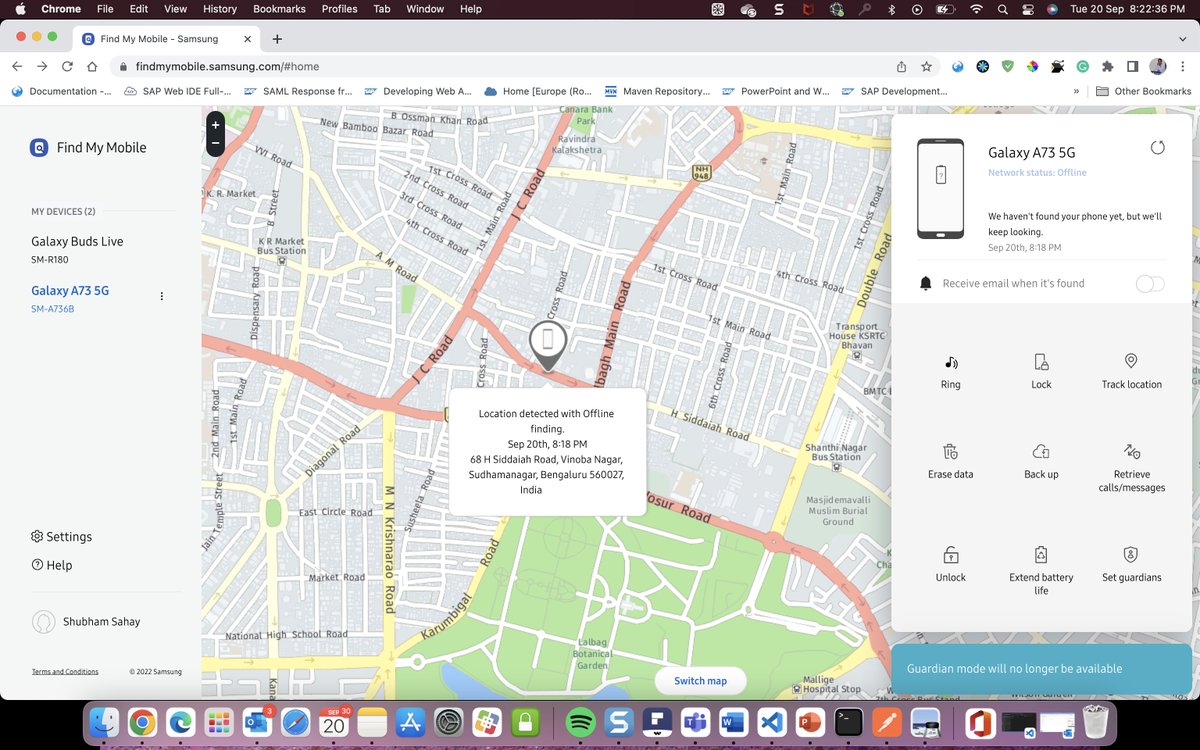Click the notification bell icon
Viewport: 1200px width, 750px height.
coord(926,284)
